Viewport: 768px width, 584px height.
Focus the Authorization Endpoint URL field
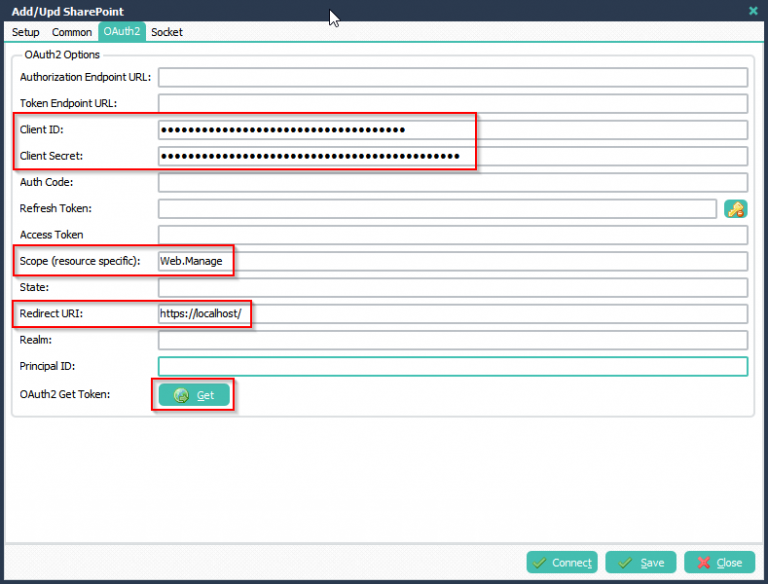[453, 77]
